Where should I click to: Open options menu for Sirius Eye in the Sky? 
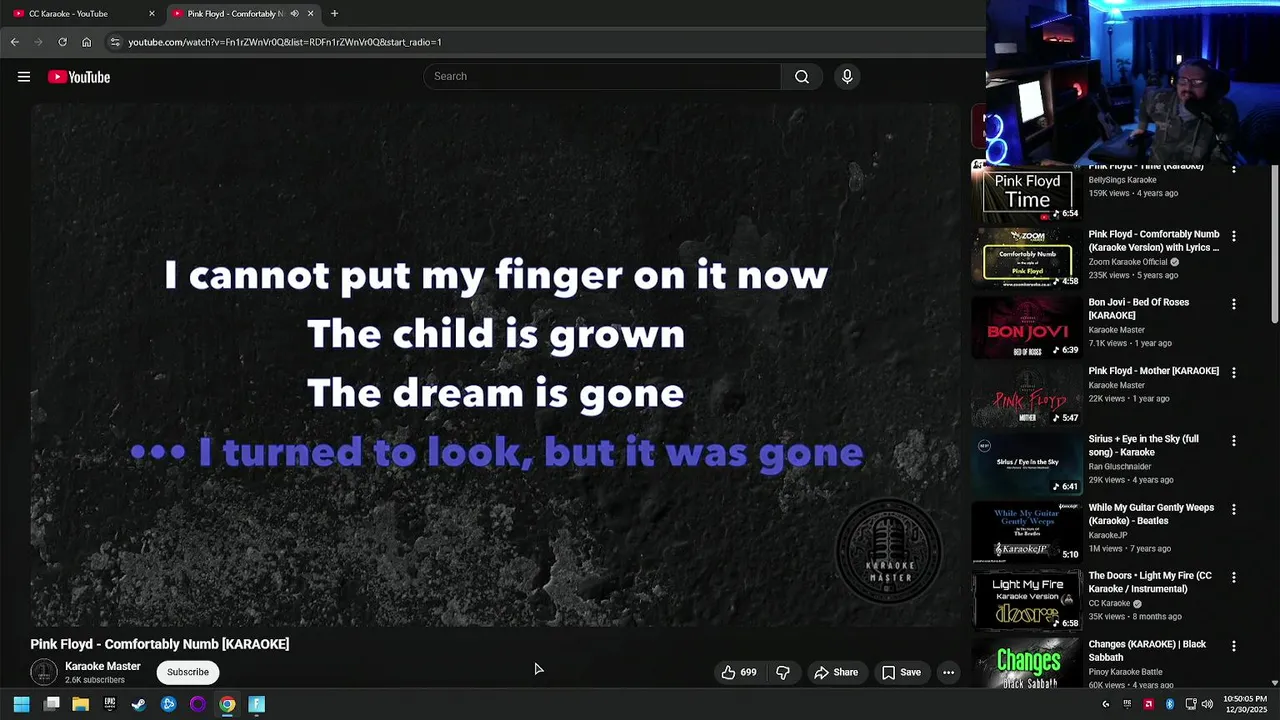coord(1233,440)
